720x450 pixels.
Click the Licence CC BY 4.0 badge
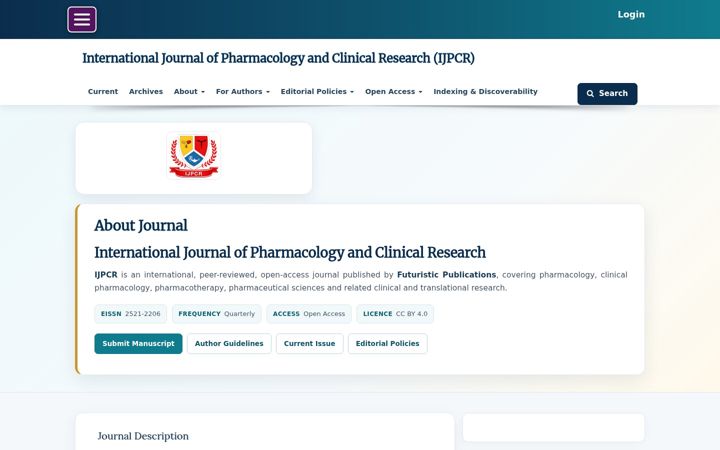395,314
